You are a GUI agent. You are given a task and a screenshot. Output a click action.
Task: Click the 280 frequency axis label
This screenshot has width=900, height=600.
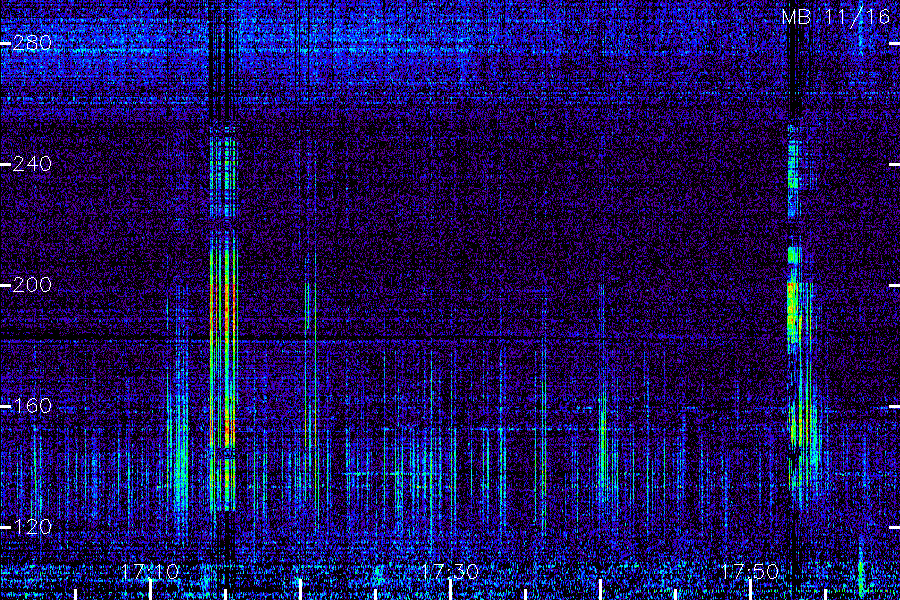(32, 43)
